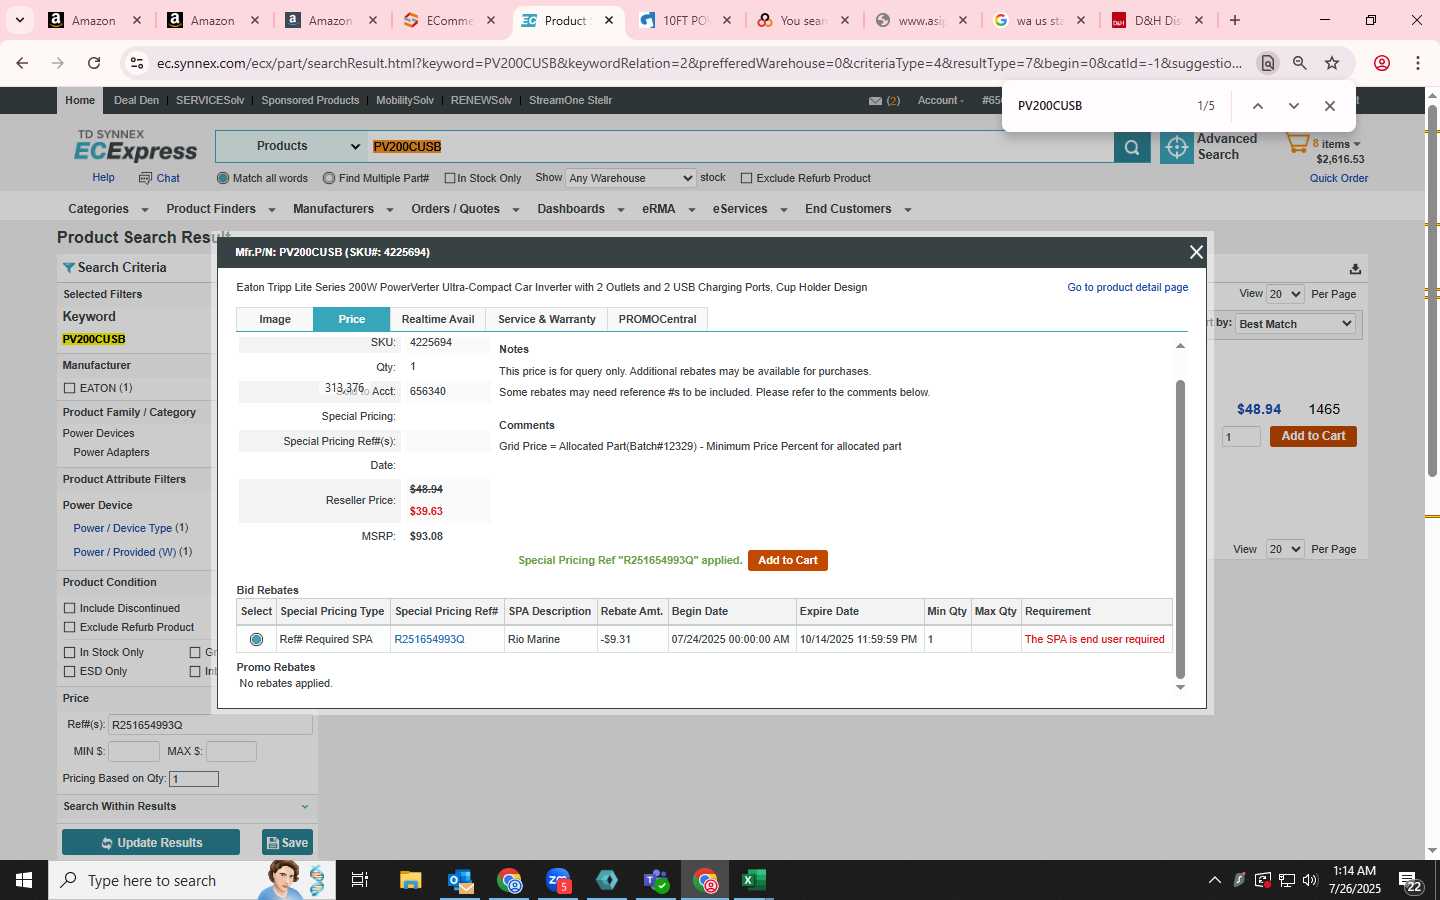The width and height of the screenshot is (1440, 900).
Task: Check ESD Only filter
Action: (69, 671)
